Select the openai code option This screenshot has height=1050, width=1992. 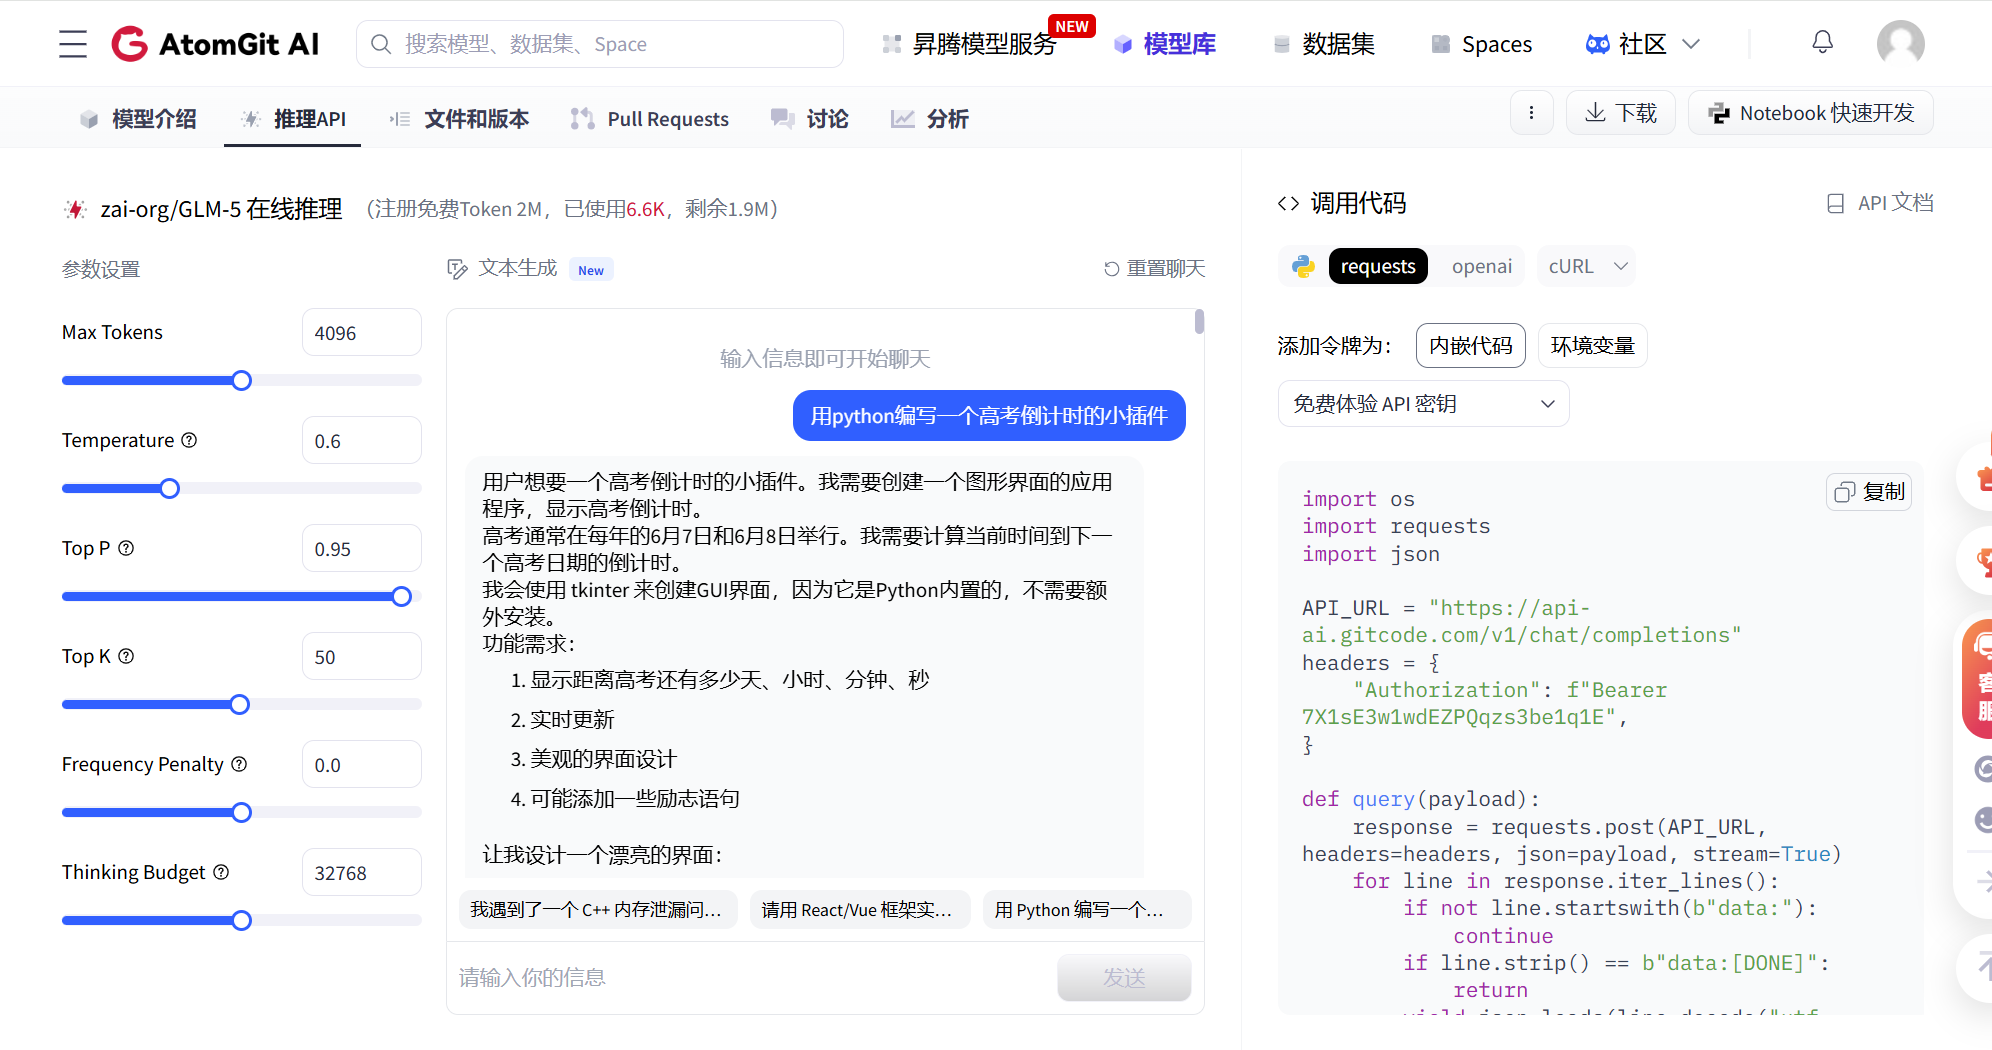(1482, 266)
